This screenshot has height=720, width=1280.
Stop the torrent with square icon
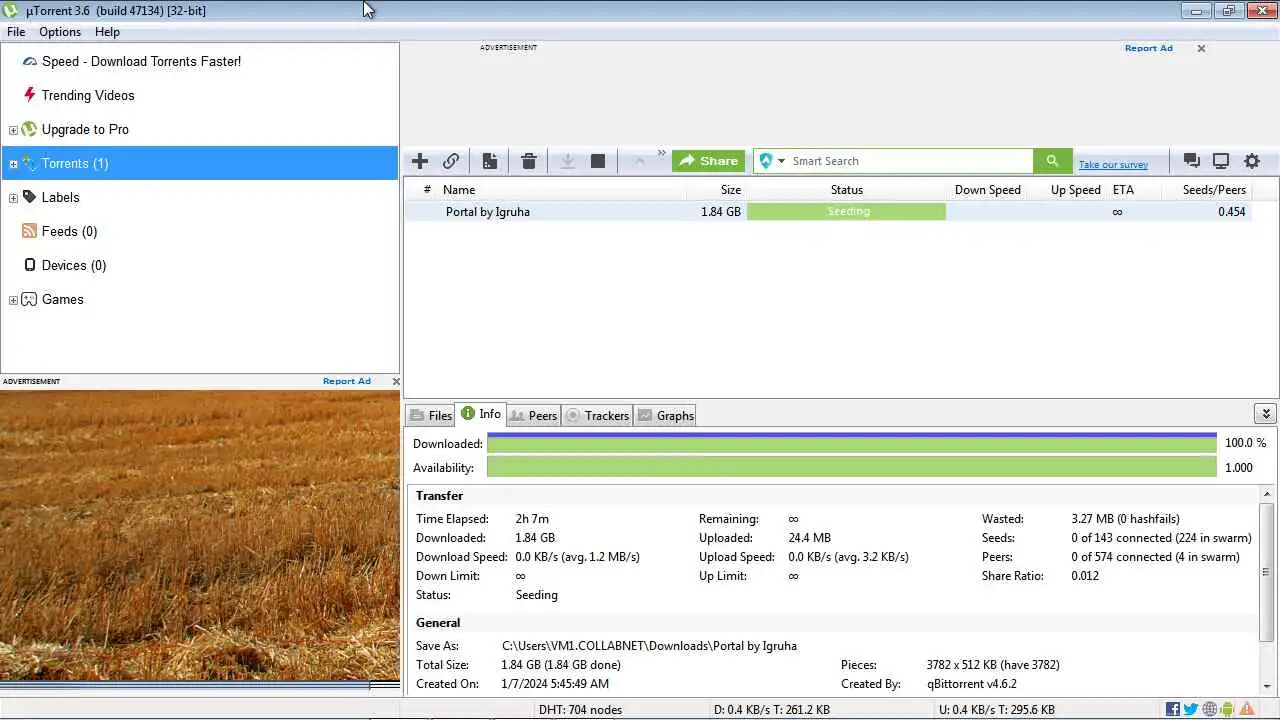click(598, 161)
